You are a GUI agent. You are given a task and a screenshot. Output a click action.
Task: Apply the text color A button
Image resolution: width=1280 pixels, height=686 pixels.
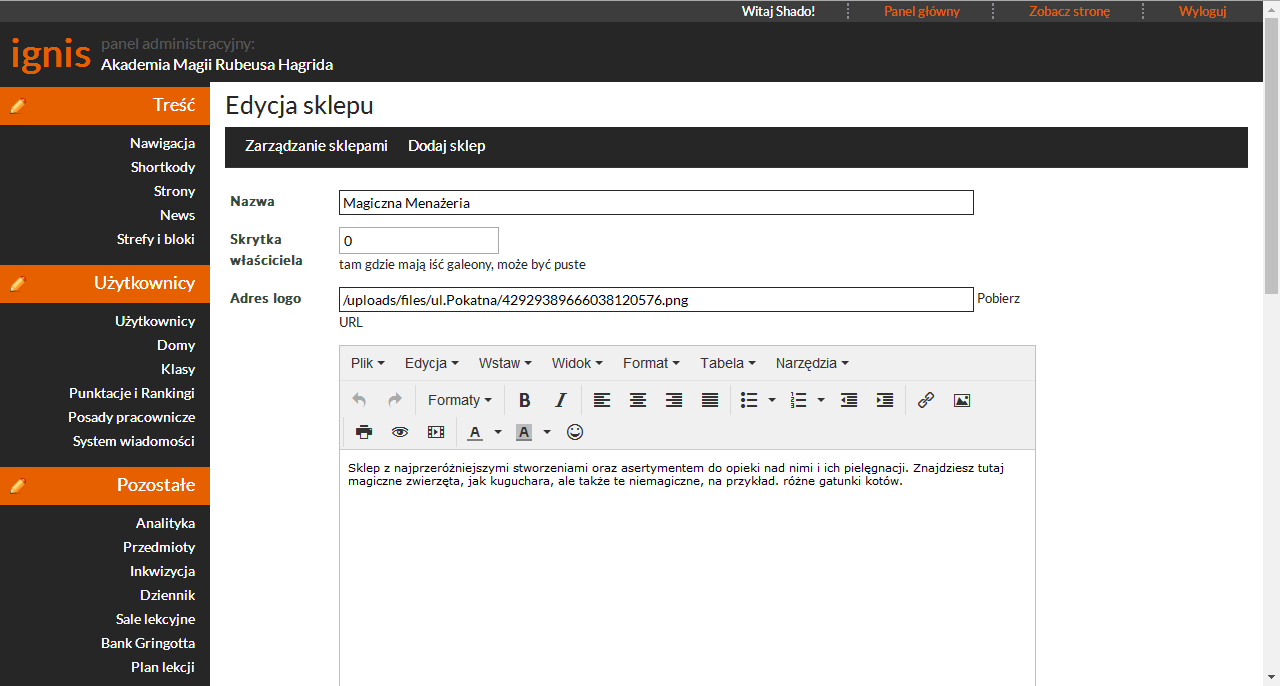(x=474, y=432)
